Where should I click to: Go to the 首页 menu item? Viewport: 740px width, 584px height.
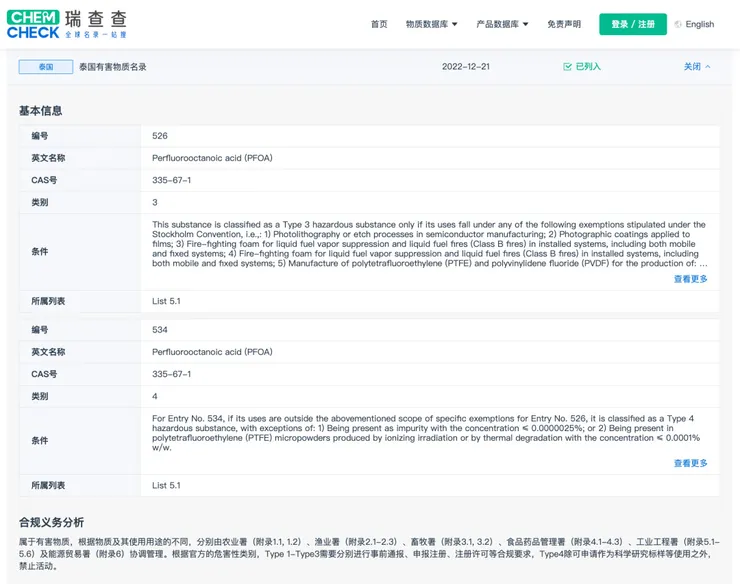click(x=379, y=24)
